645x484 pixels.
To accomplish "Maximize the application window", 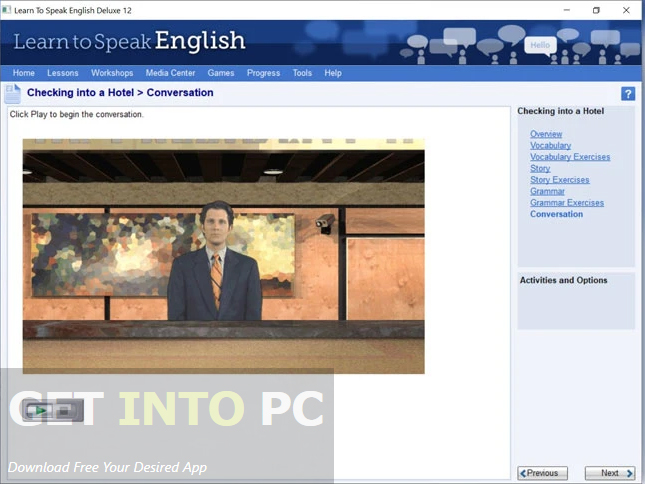I will [596, 10].
